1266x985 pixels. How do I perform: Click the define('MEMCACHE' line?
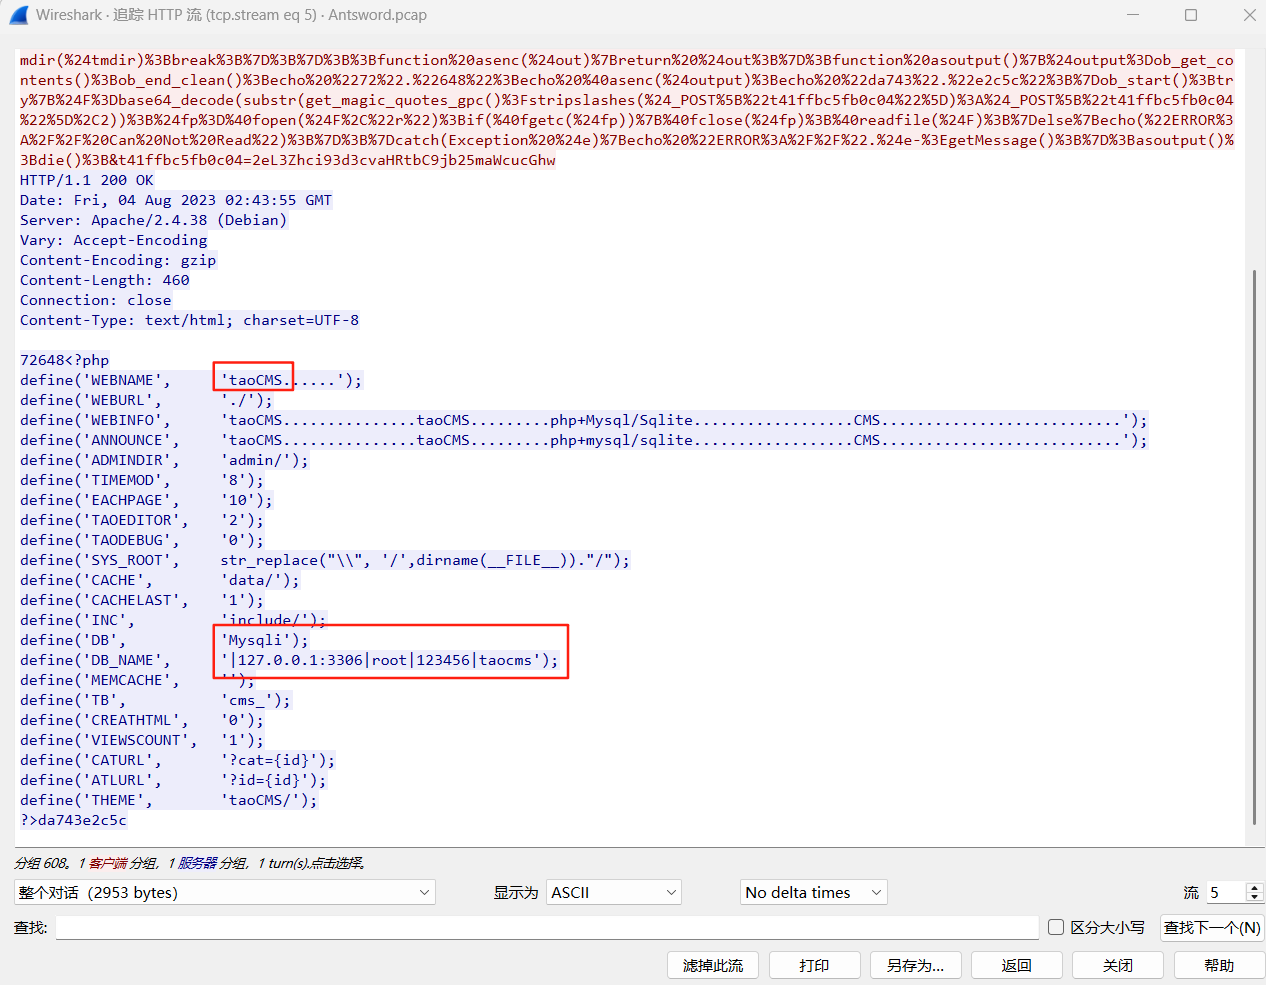[x=137, y=680]
